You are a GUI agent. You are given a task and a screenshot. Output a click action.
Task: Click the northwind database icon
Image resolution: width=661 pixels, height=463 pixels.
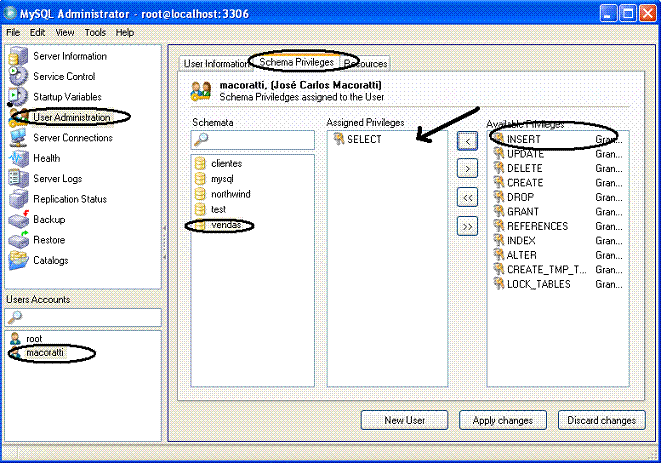[x=200, y=194]
